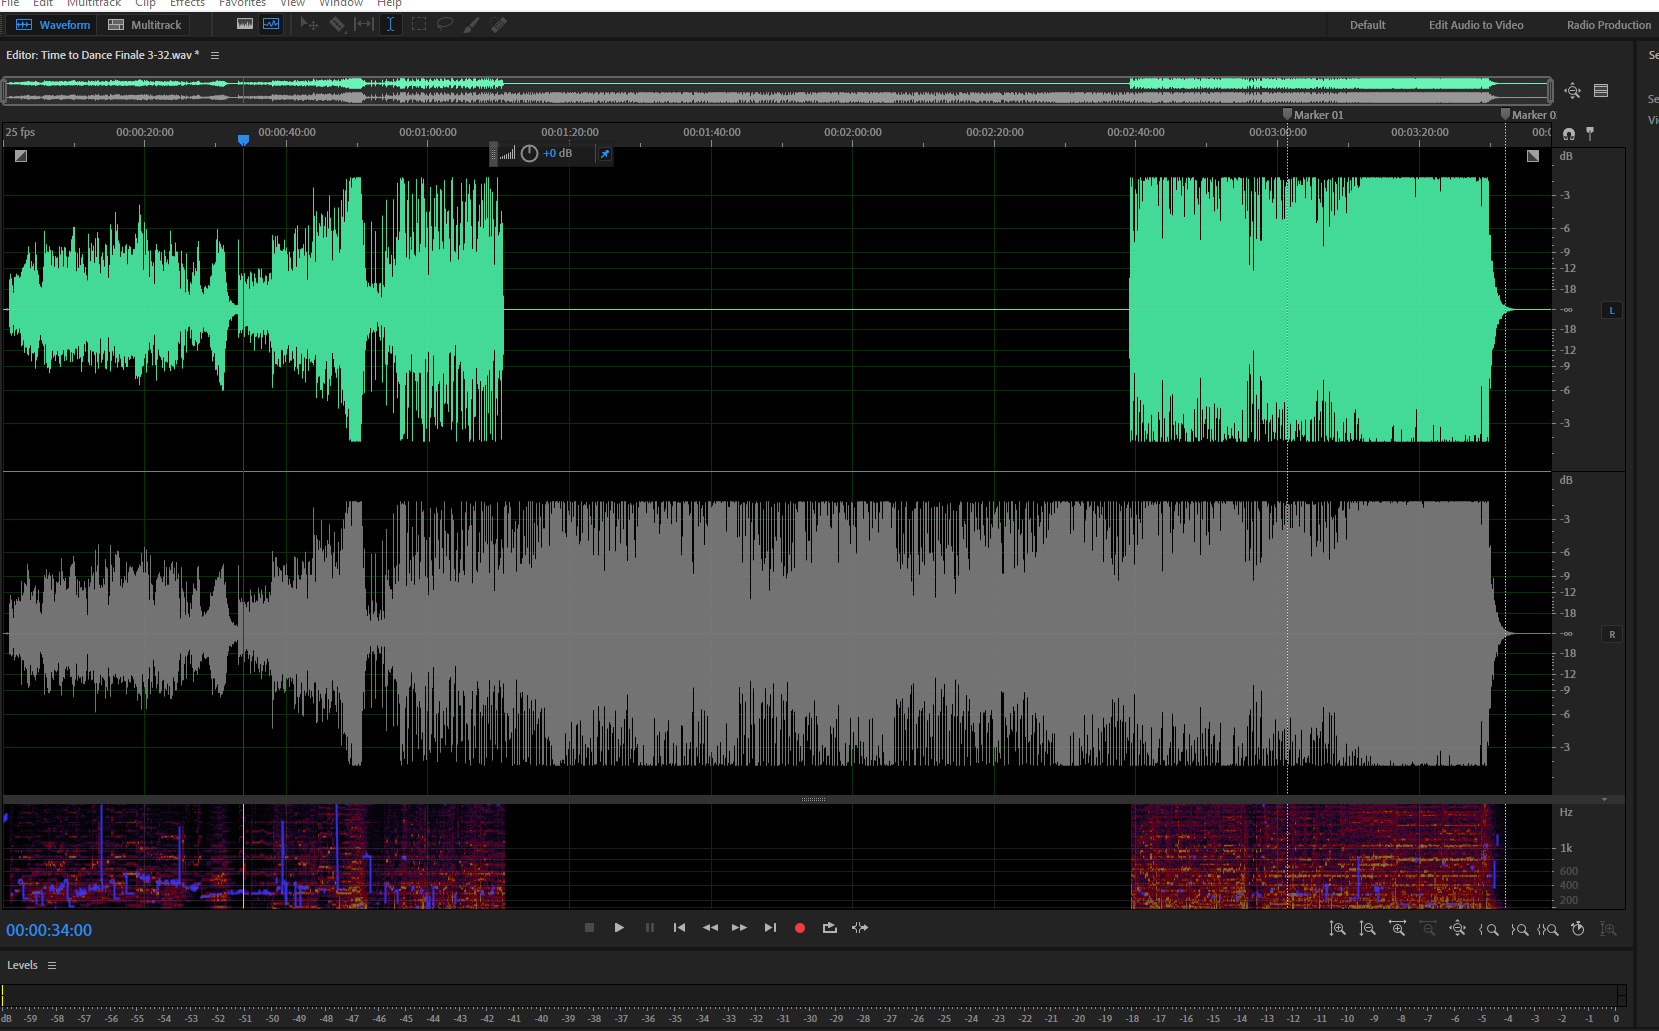Switch to the Default workspace
1659x1031 pixels.
[1367, 24]
